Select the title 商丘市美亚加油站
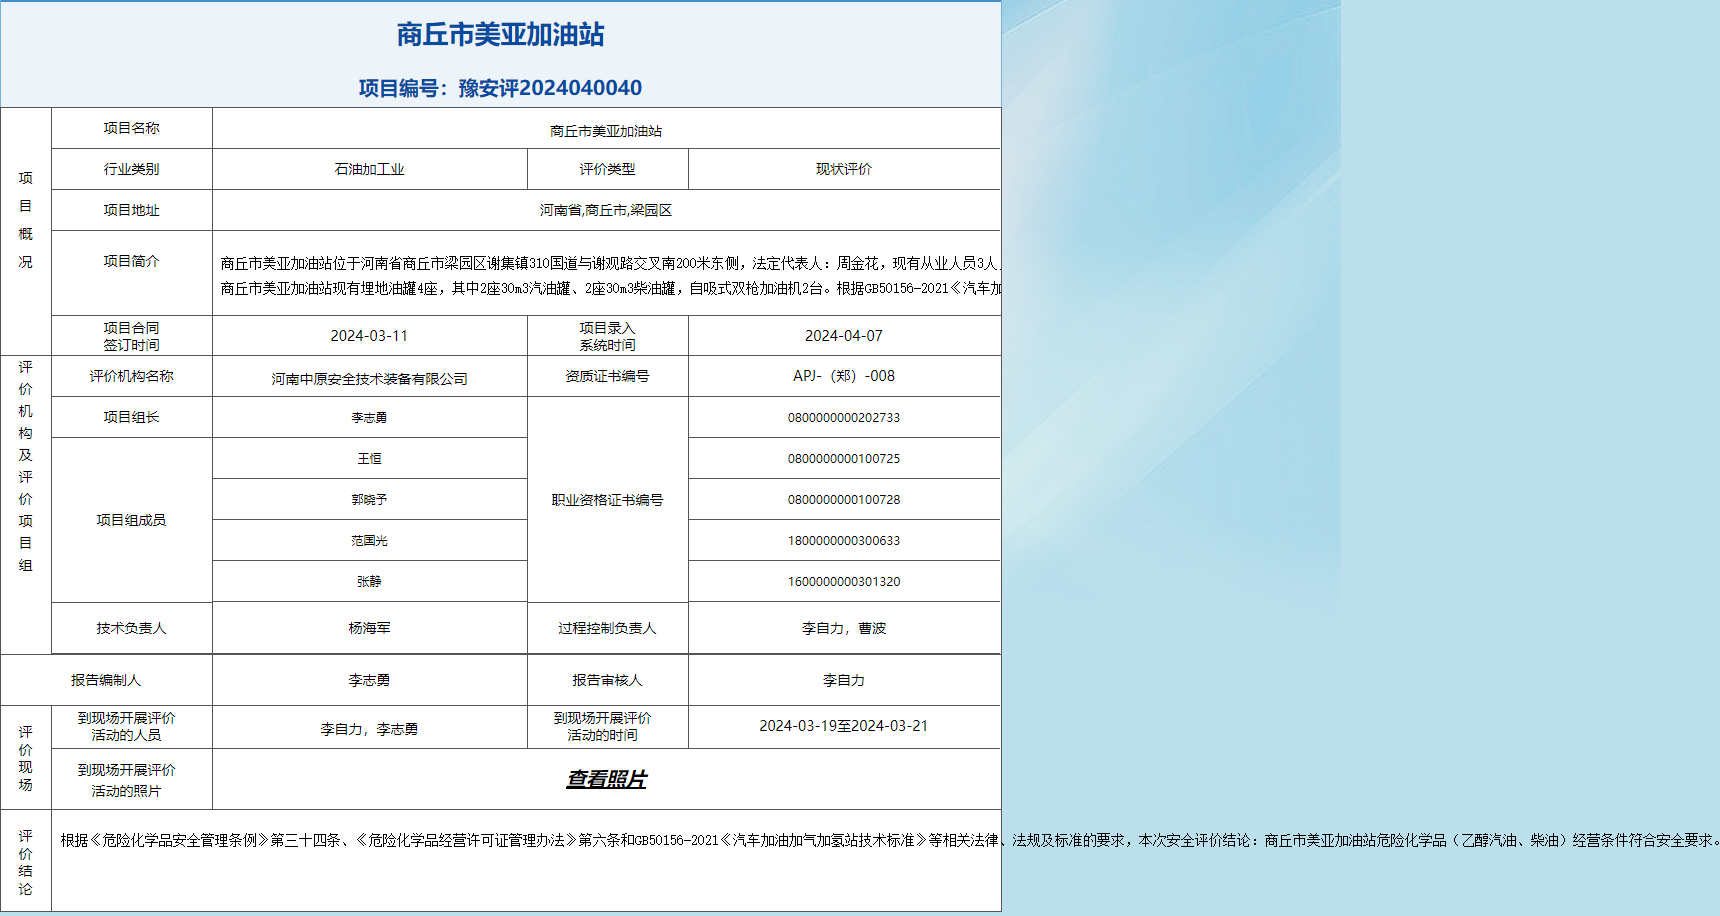Screen dimensions: 1720x916 (500, 35)
